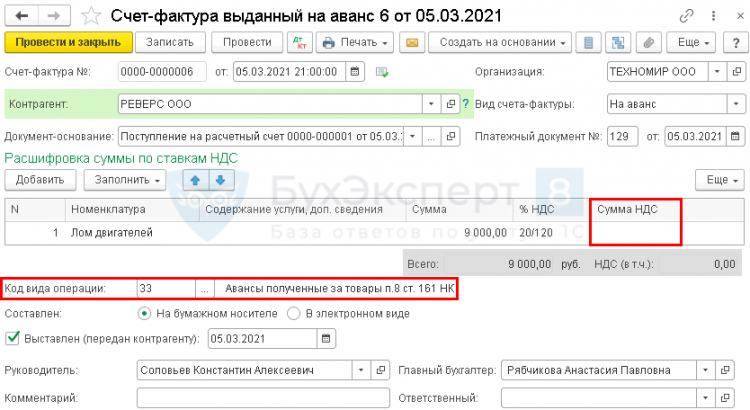The image size is (750, 410).
Task: Show Дт/Кт postings of the document
Action: 300,43
